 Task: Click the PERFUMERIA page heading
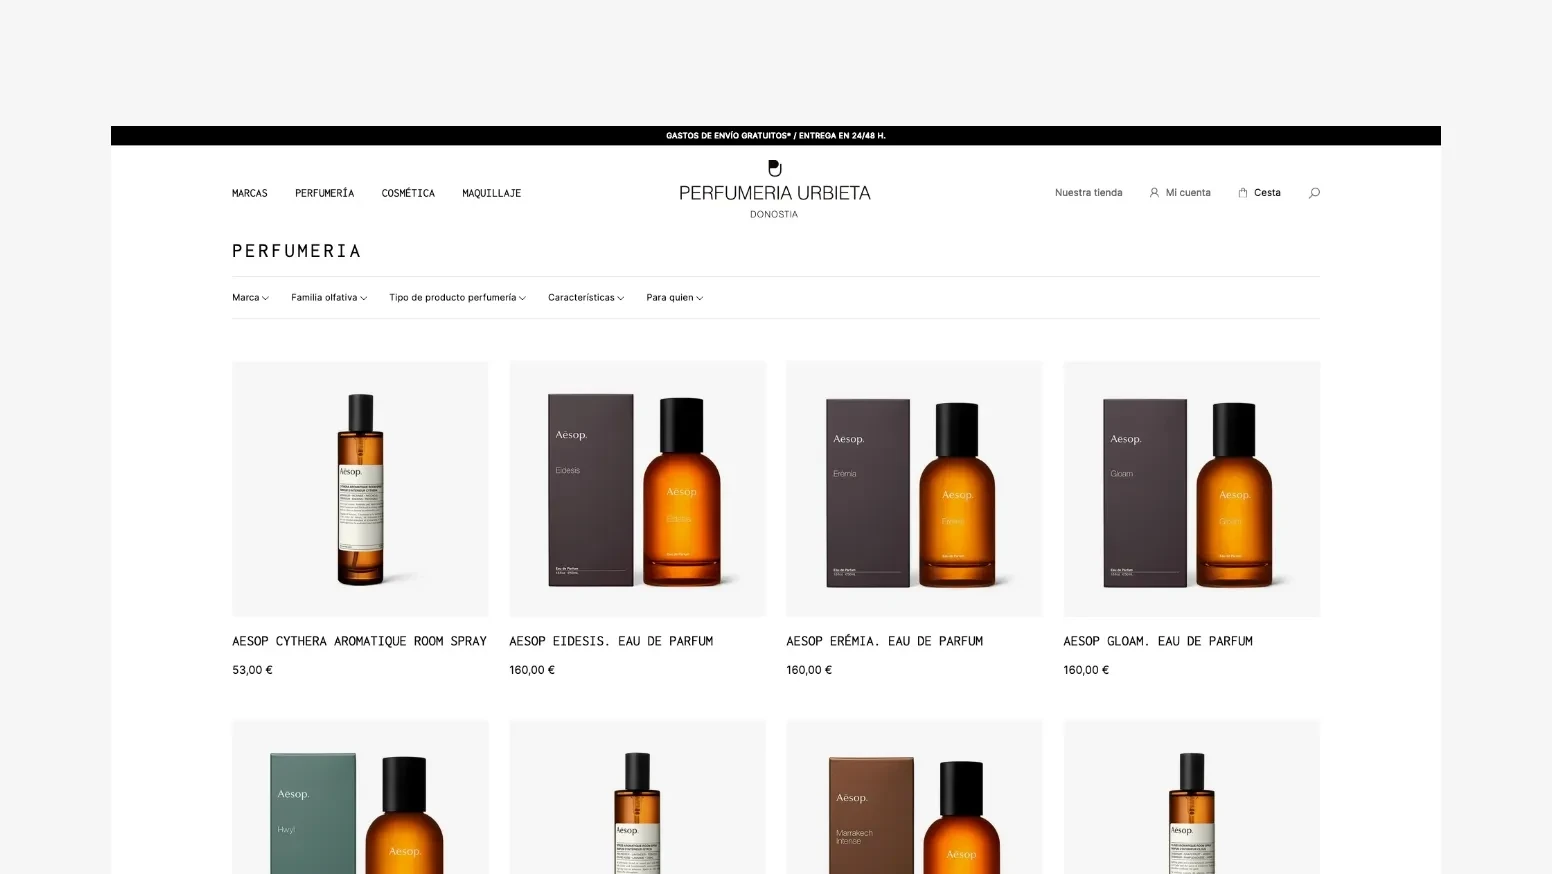pyautogui.click(x=296, y=251)
